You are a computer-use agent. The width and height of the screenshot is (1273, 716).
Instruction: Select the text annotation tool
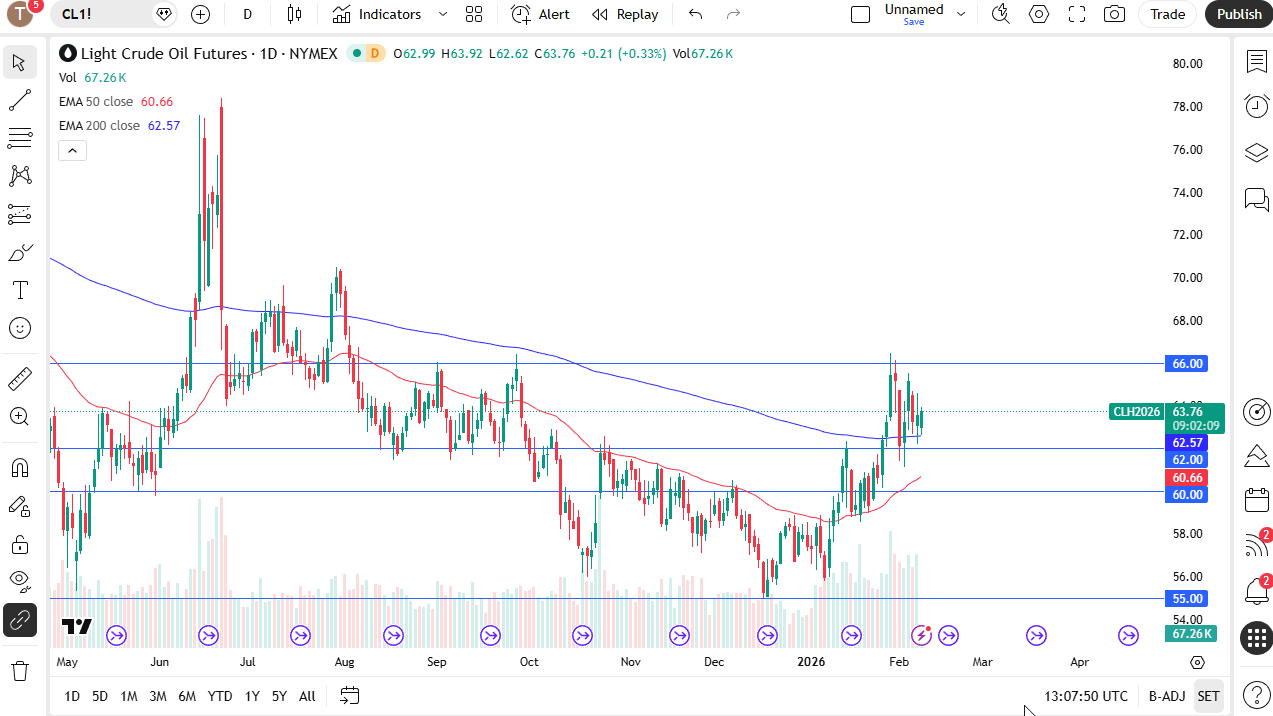(19, 290)
